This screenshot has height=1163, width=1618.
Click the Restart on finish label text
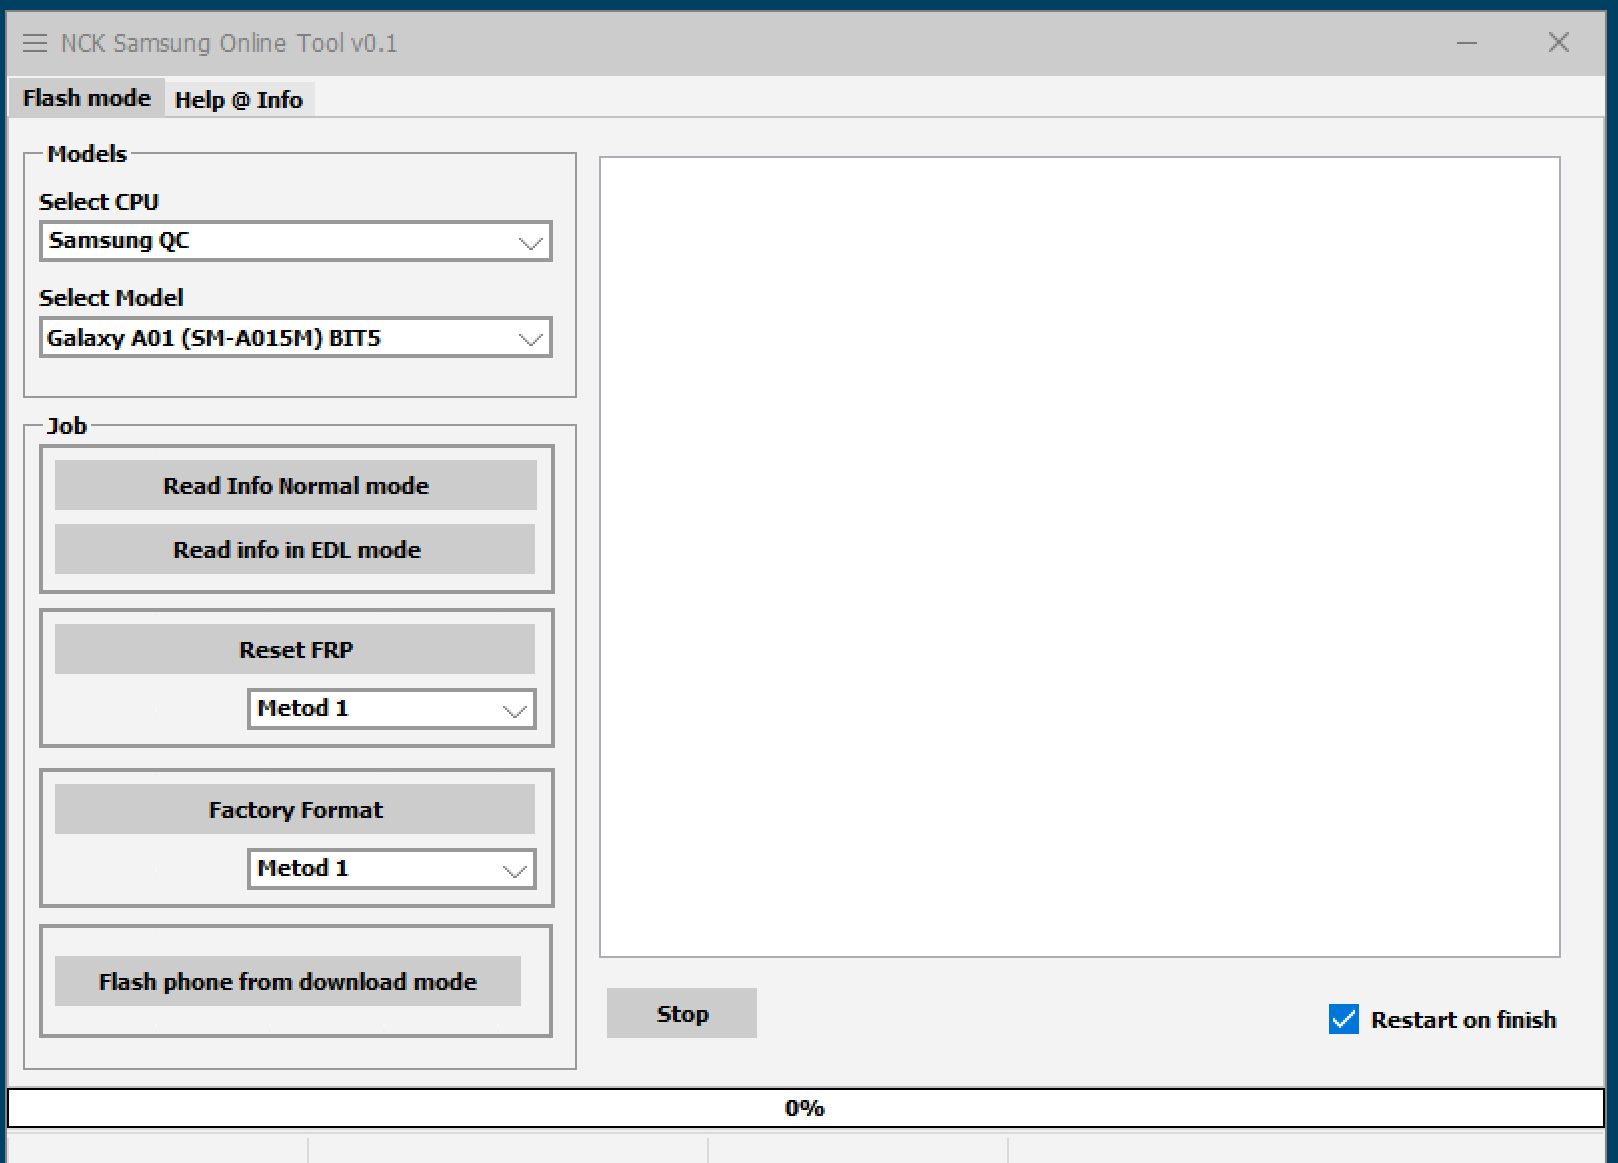point(1464,1020)
